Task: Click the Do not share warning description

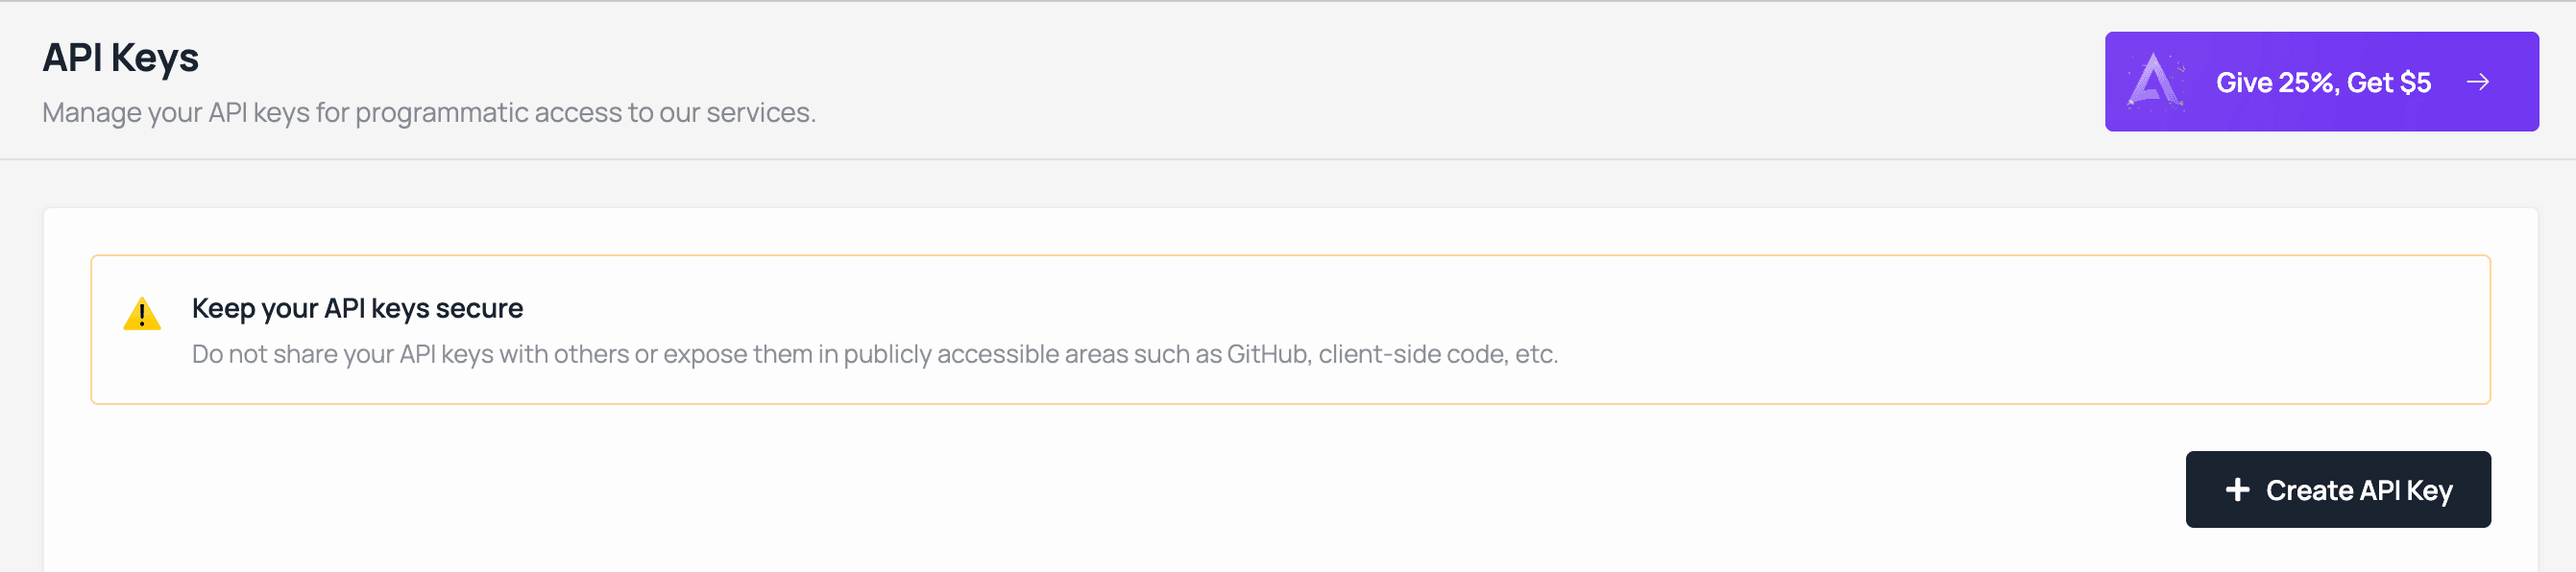Action: pyautogui.click(x=874, y=354)
